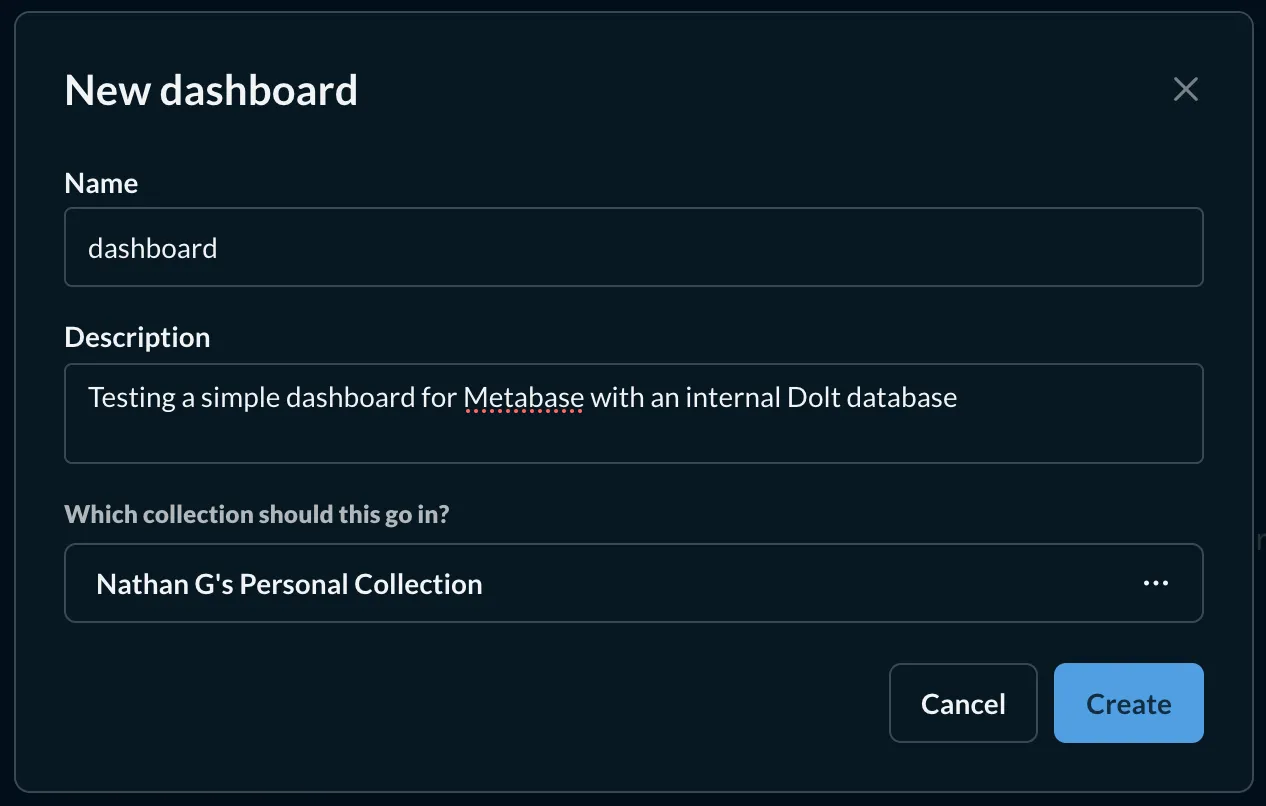Click the New dashboard heading

211,90
